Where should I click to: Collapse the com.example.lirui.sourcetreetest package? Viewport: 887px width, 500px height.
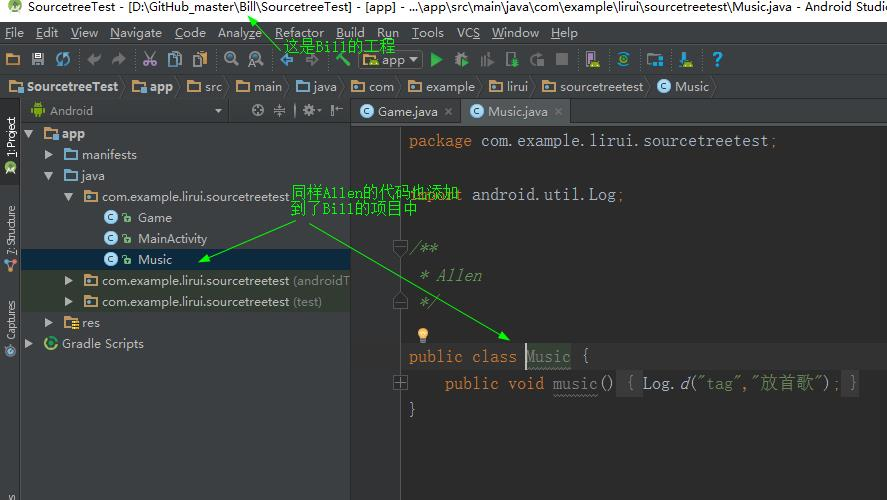point(68,197)
